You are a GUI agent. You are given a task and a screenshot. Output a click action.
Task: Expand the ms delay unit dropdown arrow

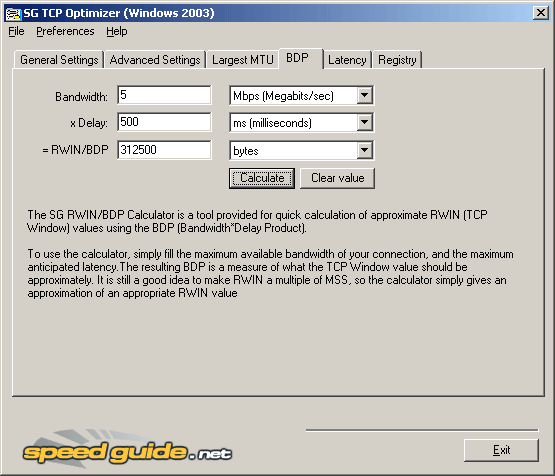coord(364,122)
